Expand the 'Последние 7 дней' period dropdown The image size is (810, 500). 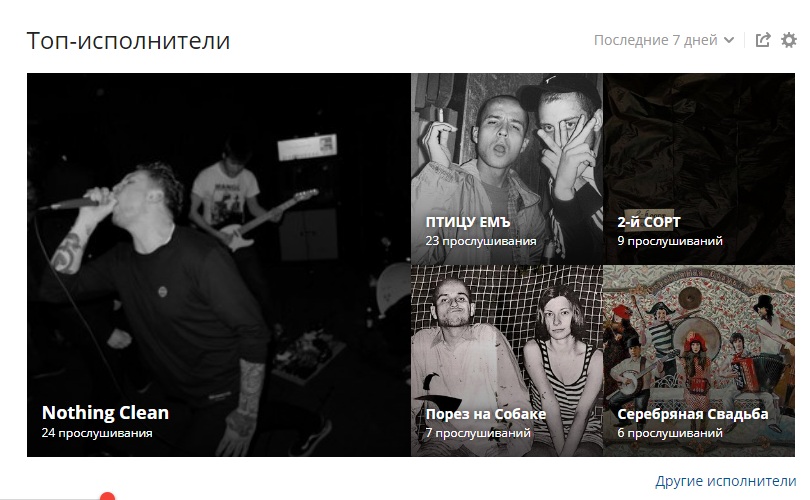[664, 40]
